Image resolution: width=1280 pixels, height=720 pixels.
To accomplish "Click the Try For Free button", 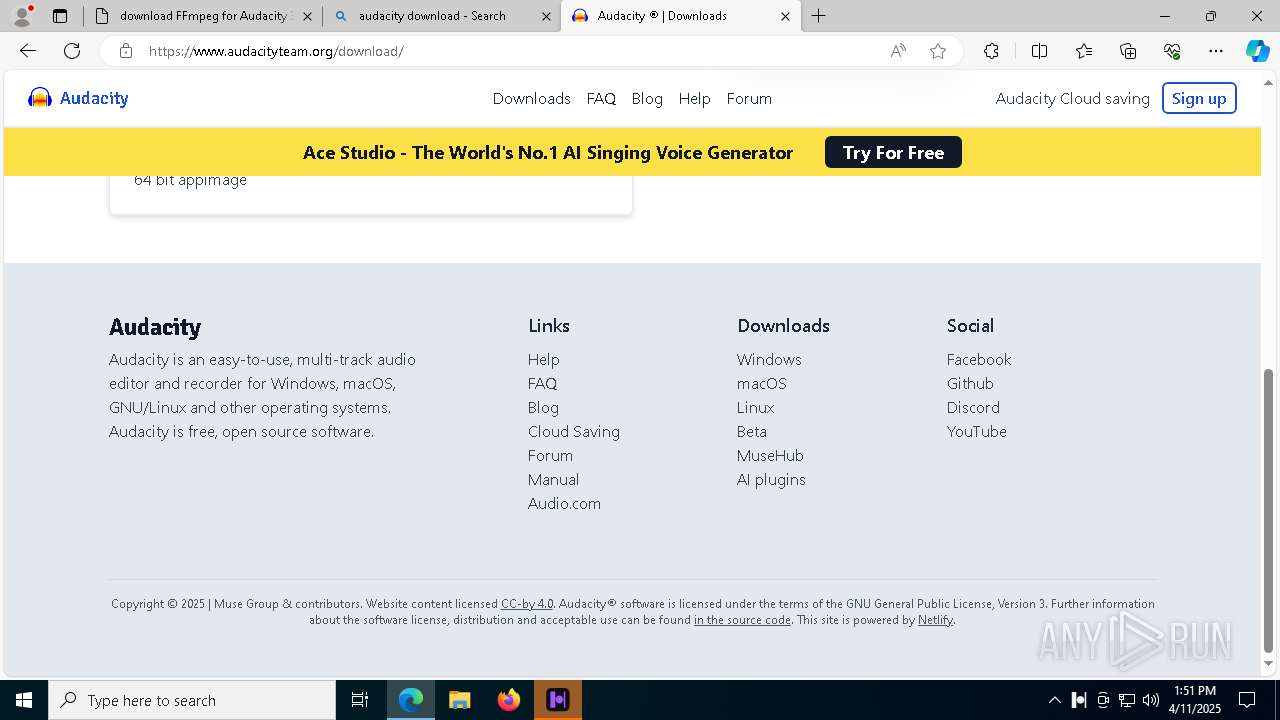I will point(893,152).
